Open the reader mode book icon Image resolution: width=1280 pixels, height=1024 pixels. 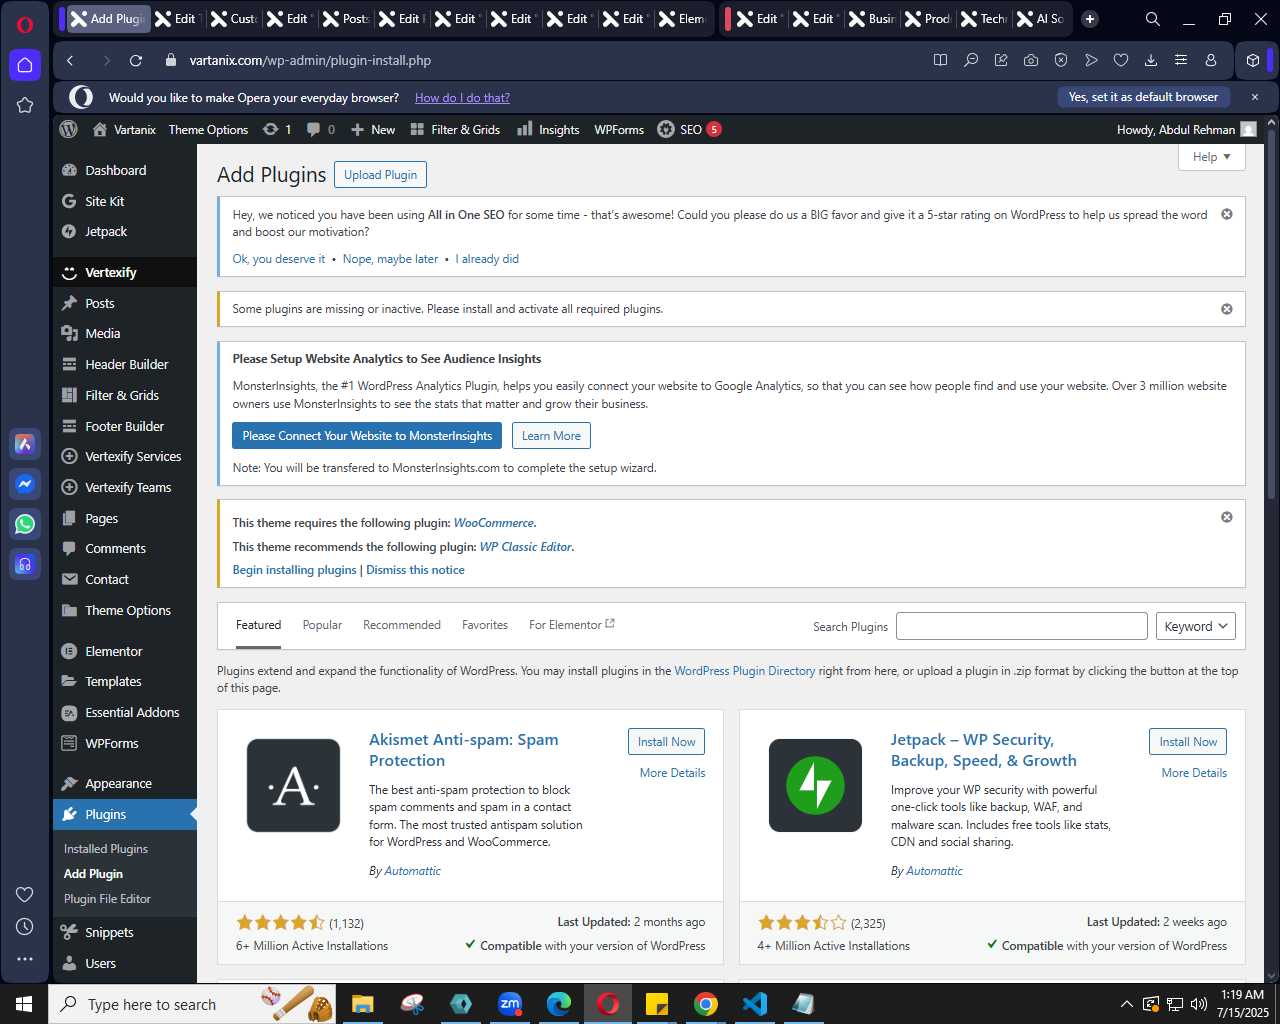click(x=941, y=60)
